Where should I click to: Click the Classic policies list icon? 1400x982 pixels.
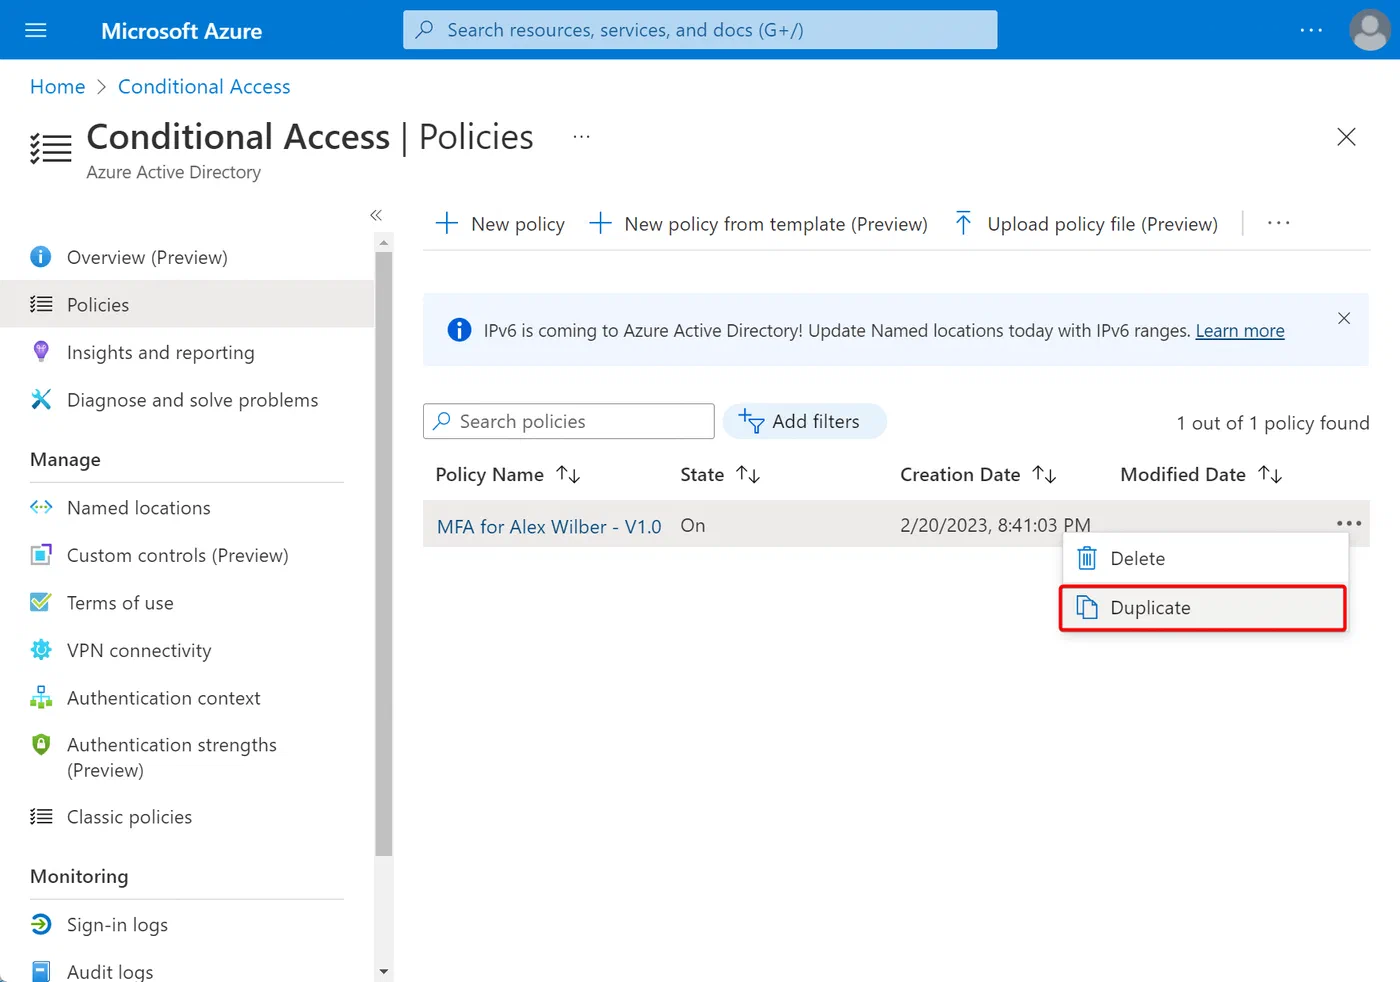41,817
